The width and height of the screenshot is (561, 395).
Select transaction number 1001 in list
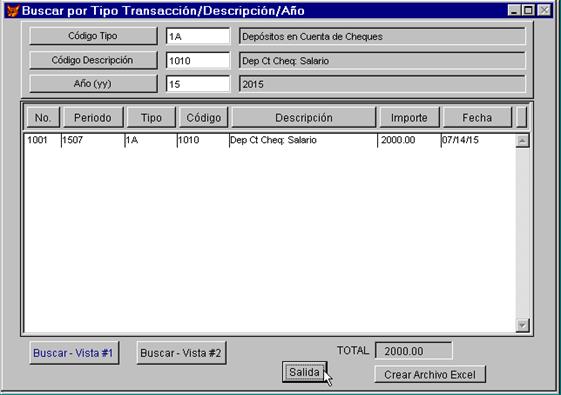(x=38, y=140)
